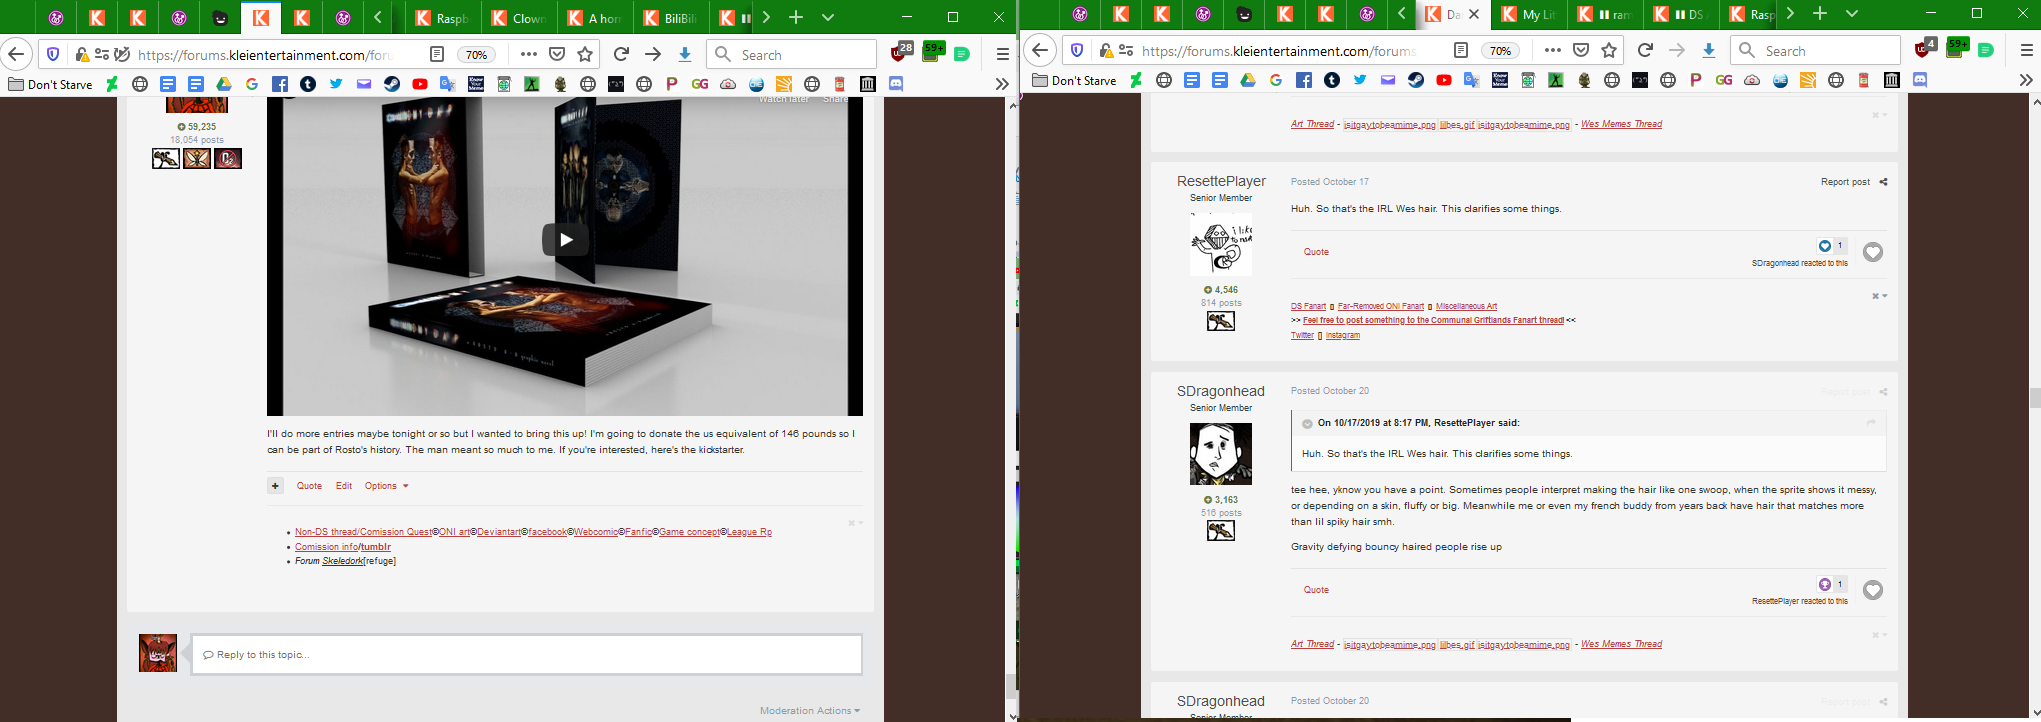
Task: Play the embedded video in left window
Action: pyautogui.click(x=565, y=240)
